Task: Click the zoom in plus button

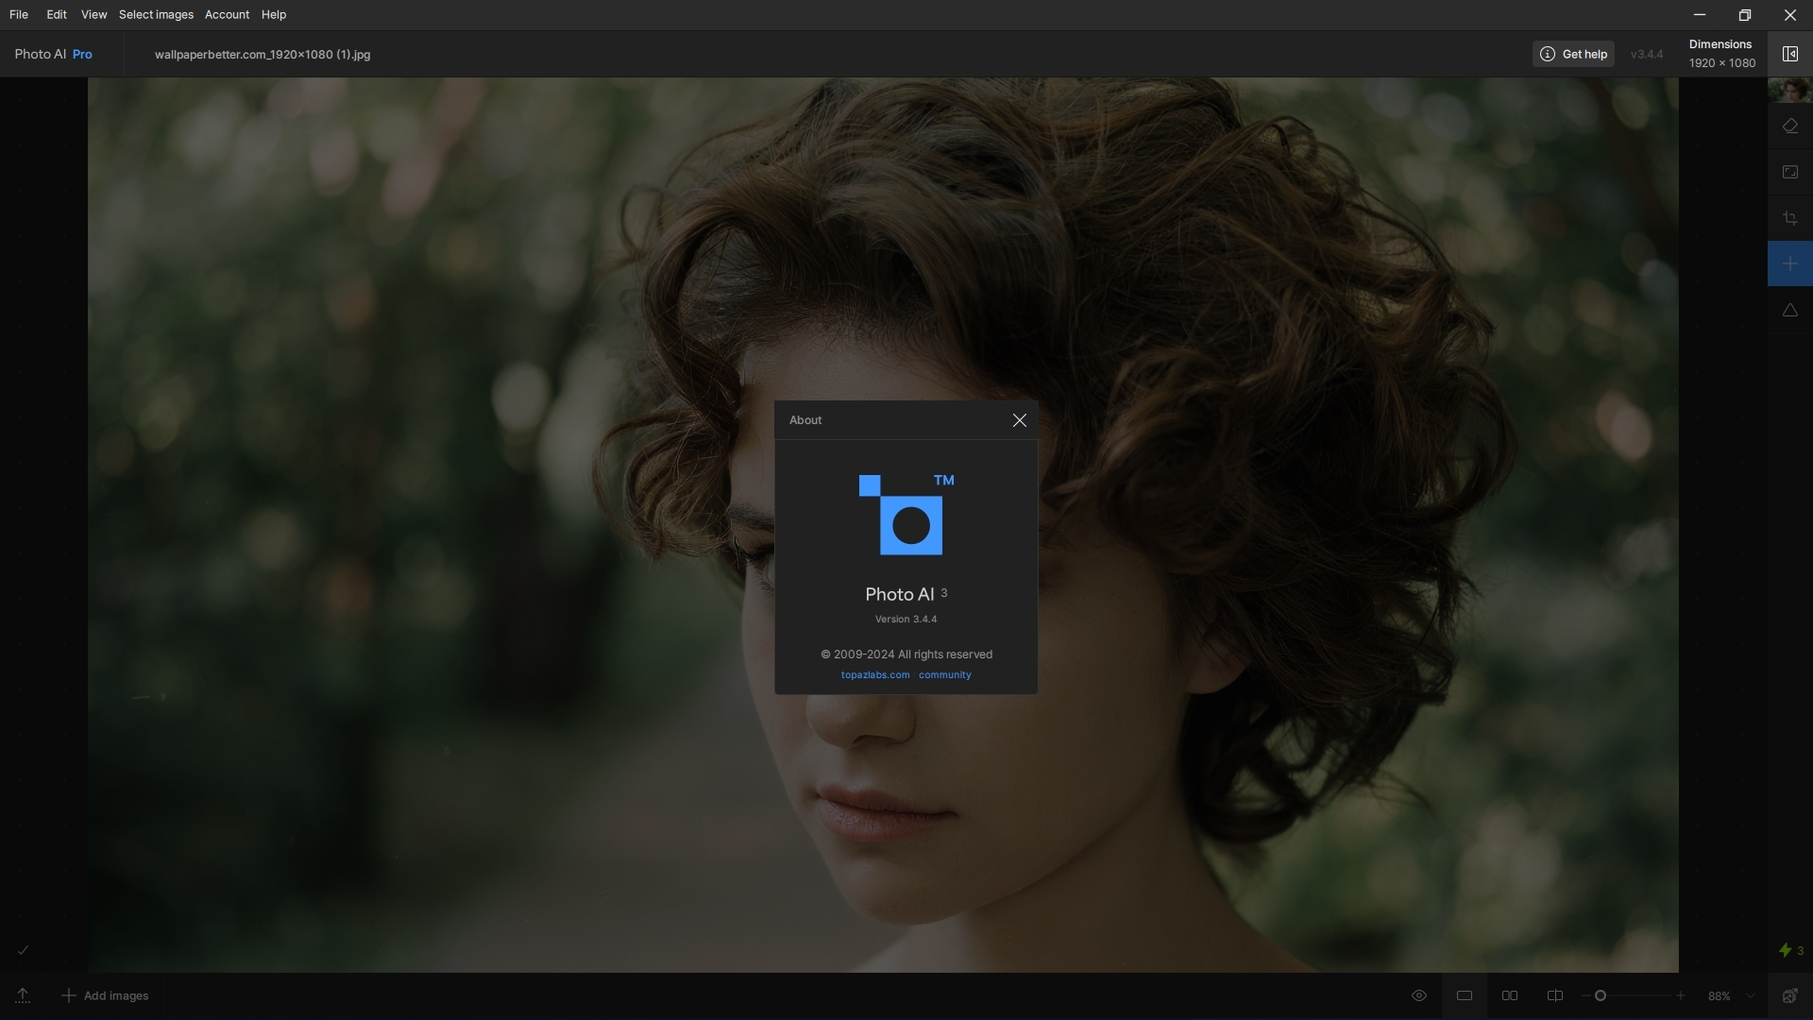Action: tap(1681, 996)
